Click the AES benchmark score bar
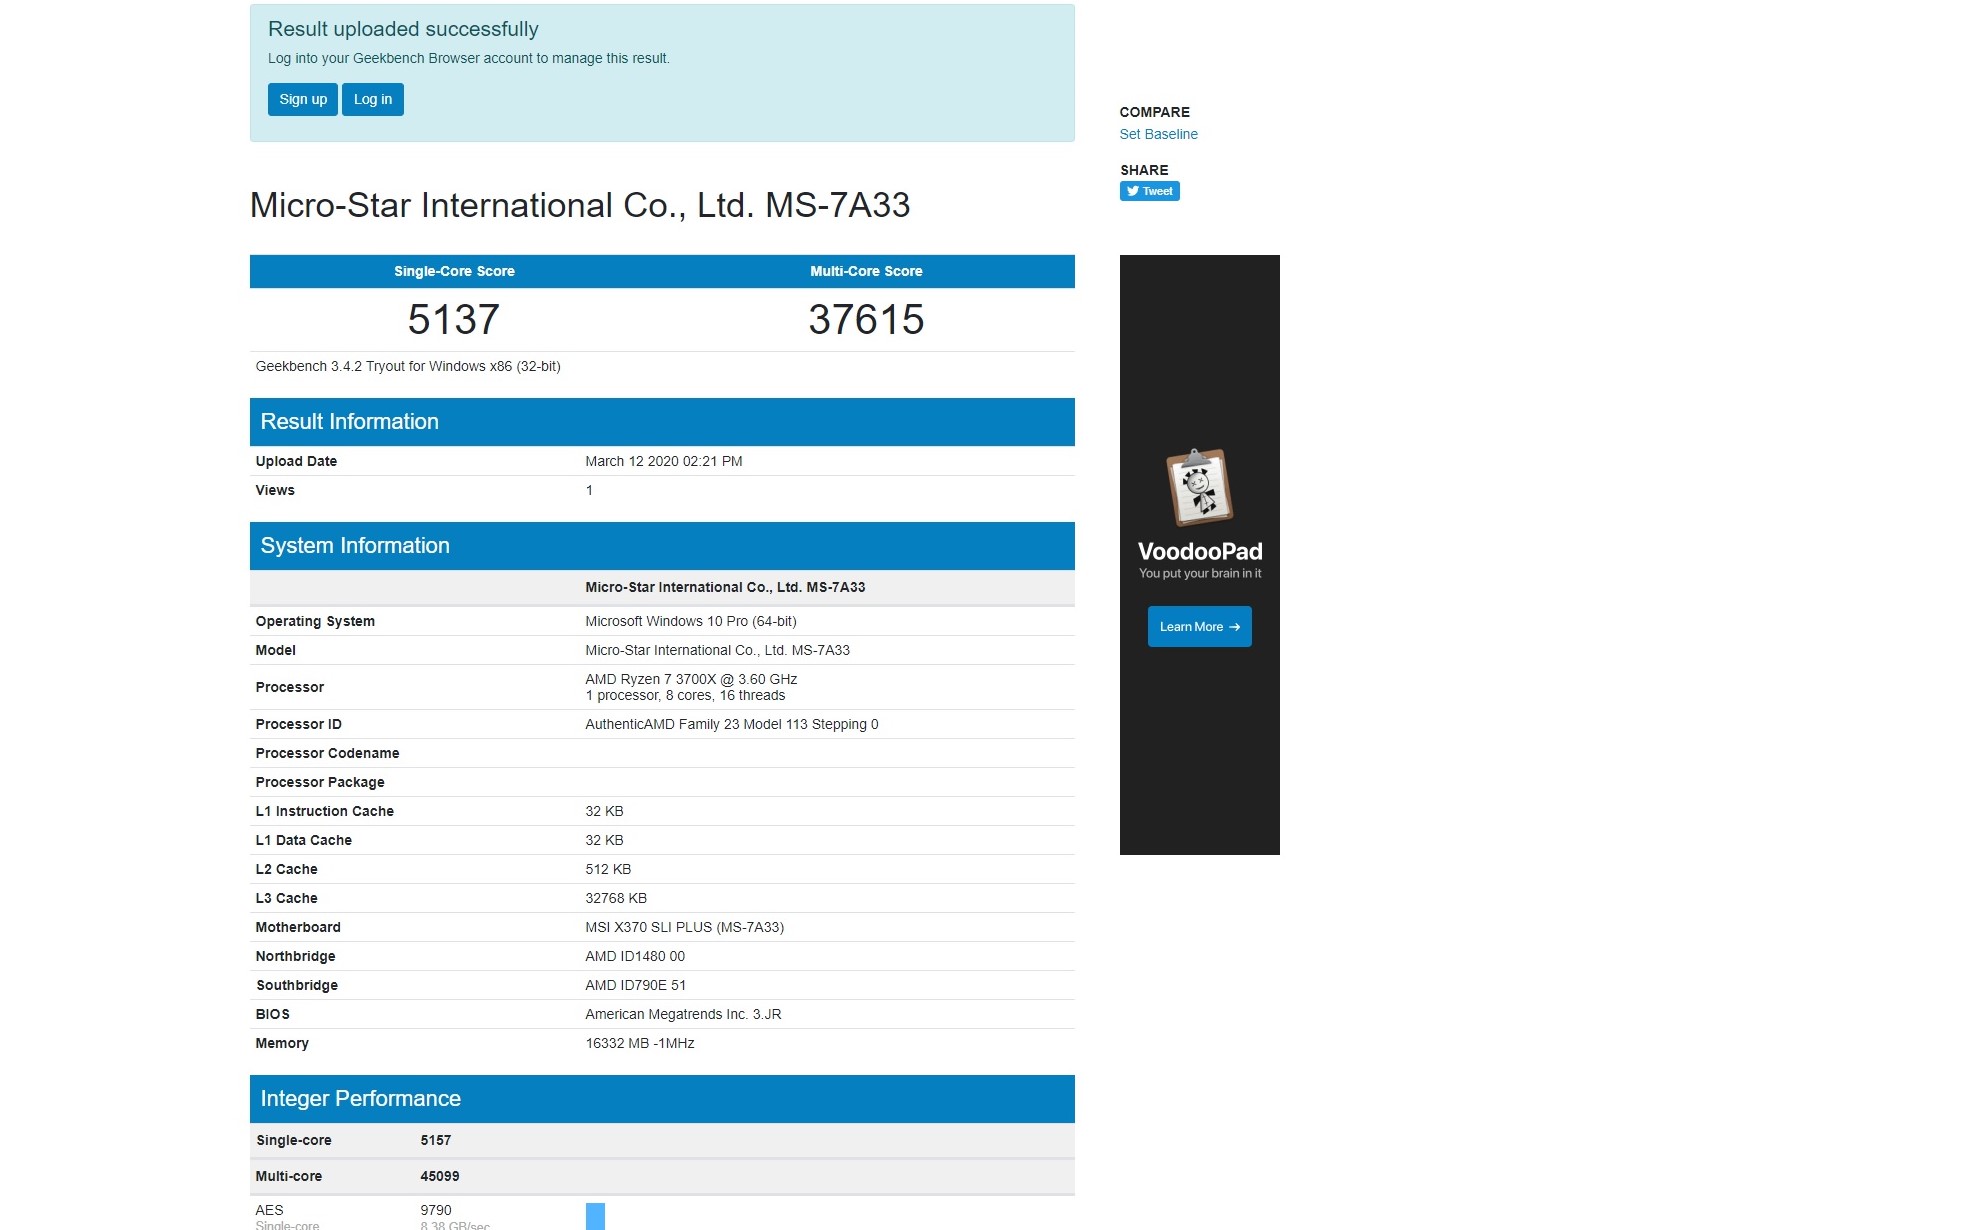The width and height of the screenshot is (1973, 1230). [x=595, y=1216]
